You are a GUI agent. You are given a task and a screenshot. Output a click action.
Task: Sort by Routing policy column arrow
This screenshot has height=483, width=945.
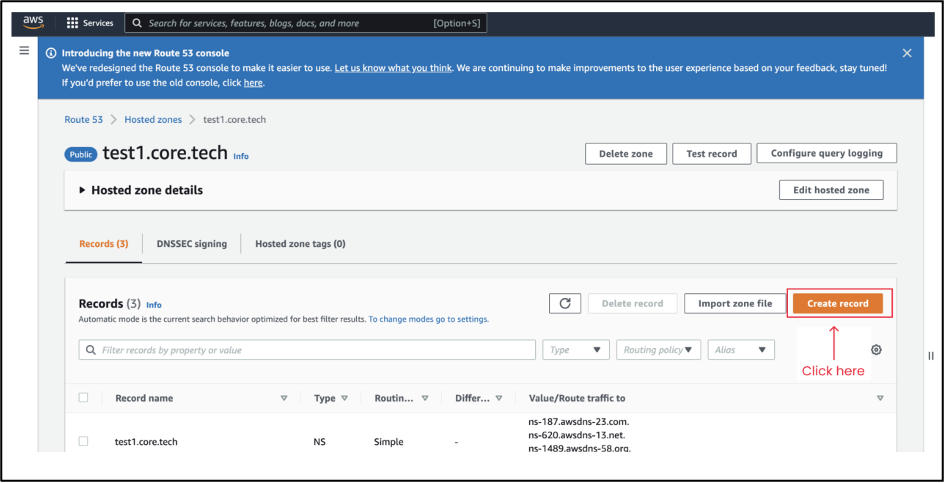[425, 398]
